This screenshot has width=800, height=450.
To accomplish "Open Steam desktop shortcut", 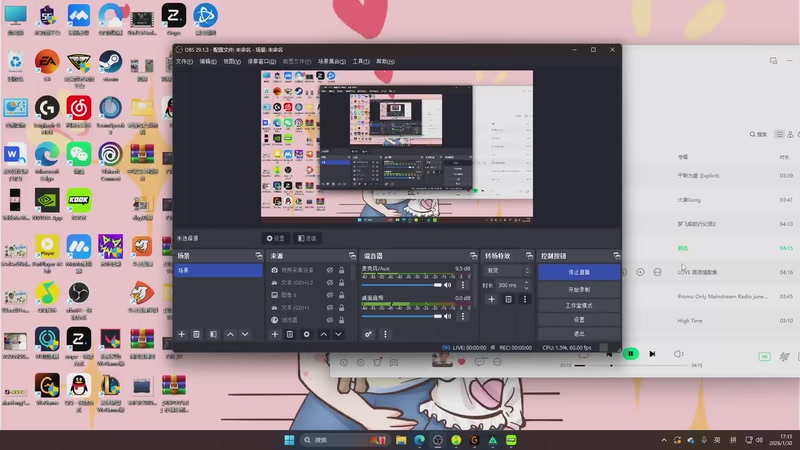I will (110, 66).
